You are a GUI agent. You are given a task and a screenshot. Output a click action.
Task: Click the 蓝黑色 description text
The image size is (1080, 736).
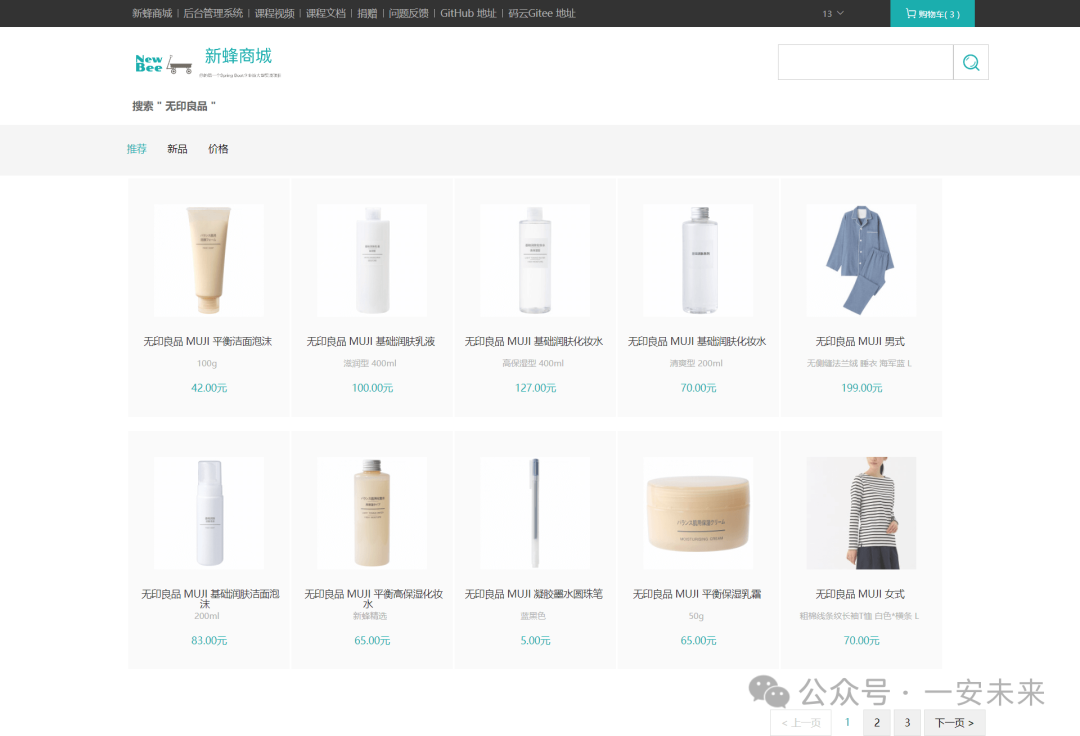[x=533, y=616]
